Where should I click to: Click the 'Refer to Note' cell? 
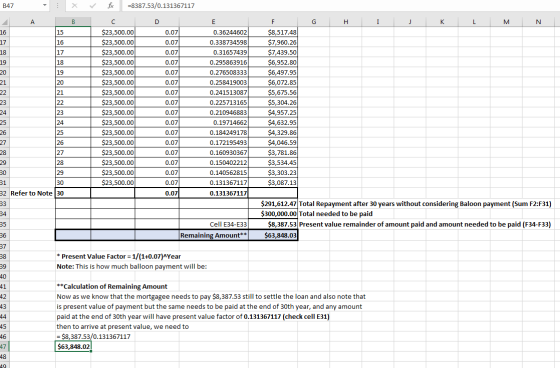pyautogui.click(x=32, y=193)
